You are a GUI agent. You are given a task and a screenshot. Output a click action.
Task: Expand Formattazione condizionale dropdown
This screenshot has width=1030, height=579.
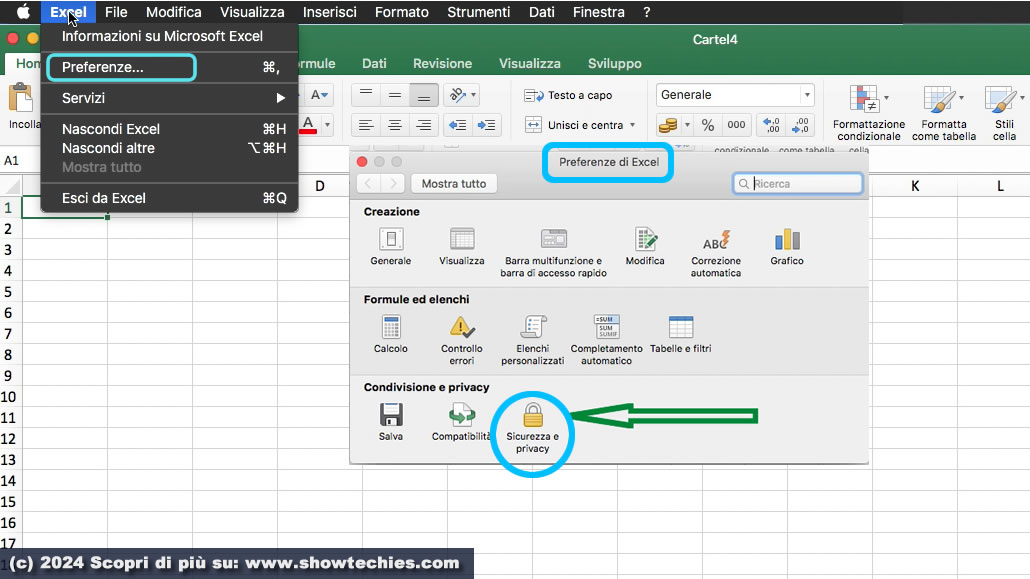(886, 98)
